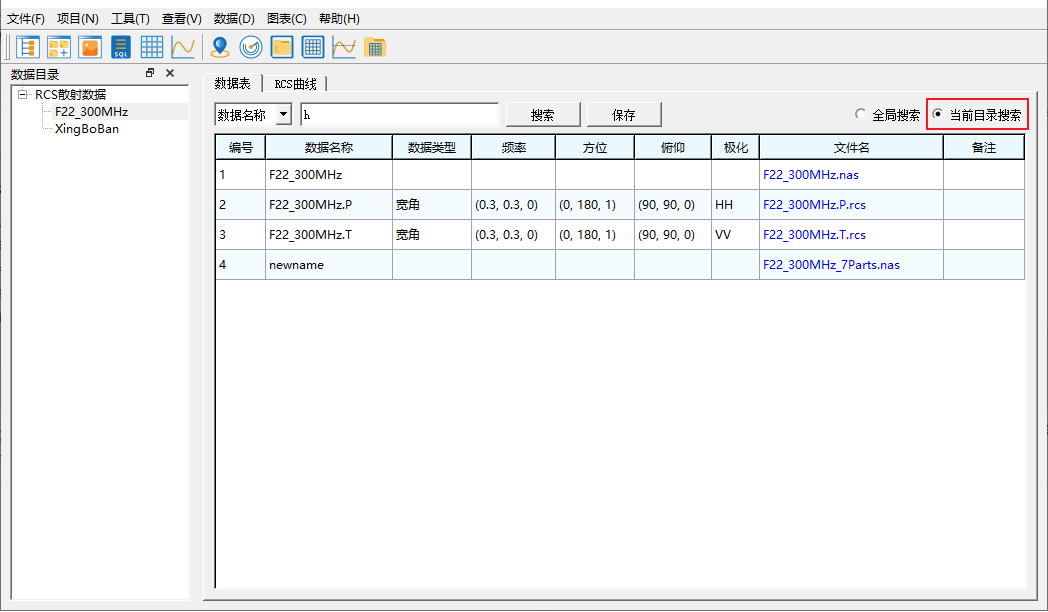
Task: Open the 数据(D) menu
Action: [x=235, y=19]
